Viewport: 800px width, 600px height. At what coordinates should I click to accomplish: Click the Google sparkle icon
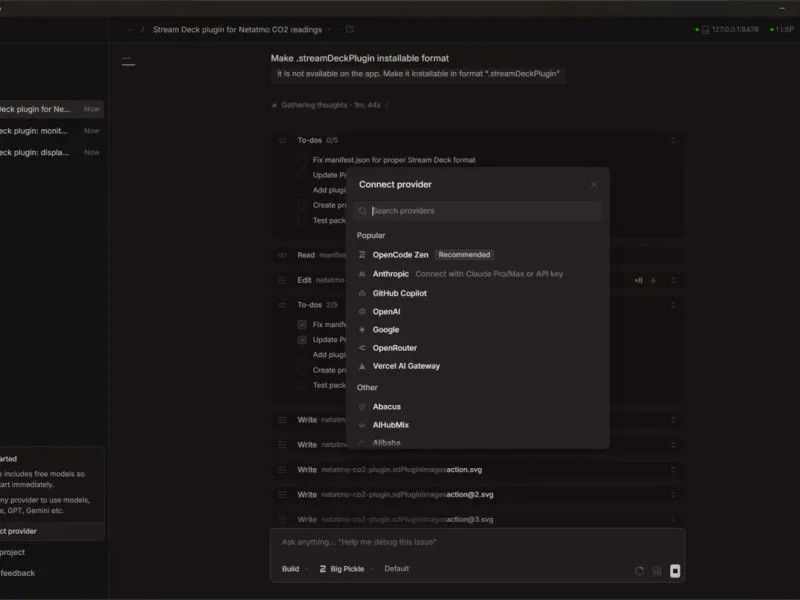point(362,330)
